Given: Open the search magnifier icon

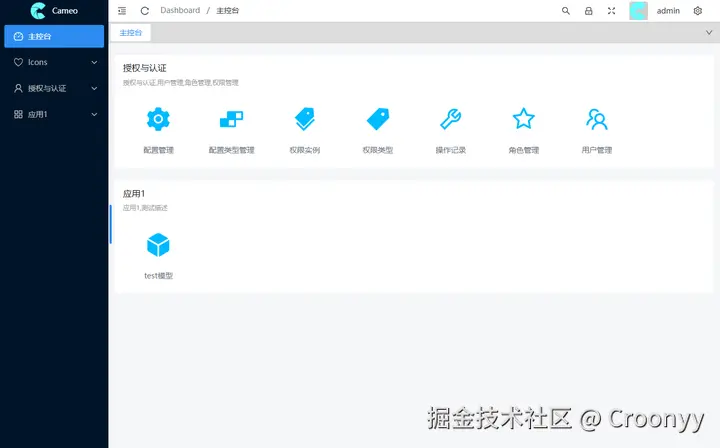Looking at the screenshot, I should pos(566,11).
